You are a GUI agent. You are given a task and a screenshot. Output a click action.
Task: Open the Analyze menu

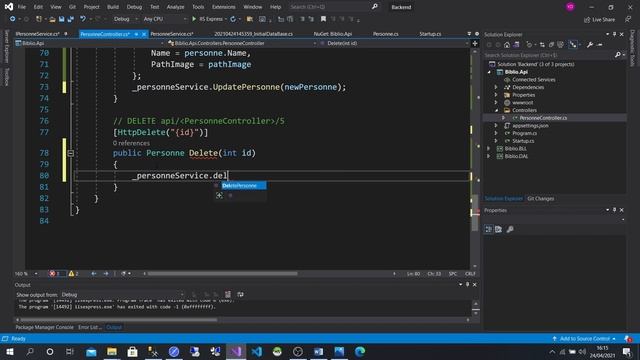tap(175, 7)
